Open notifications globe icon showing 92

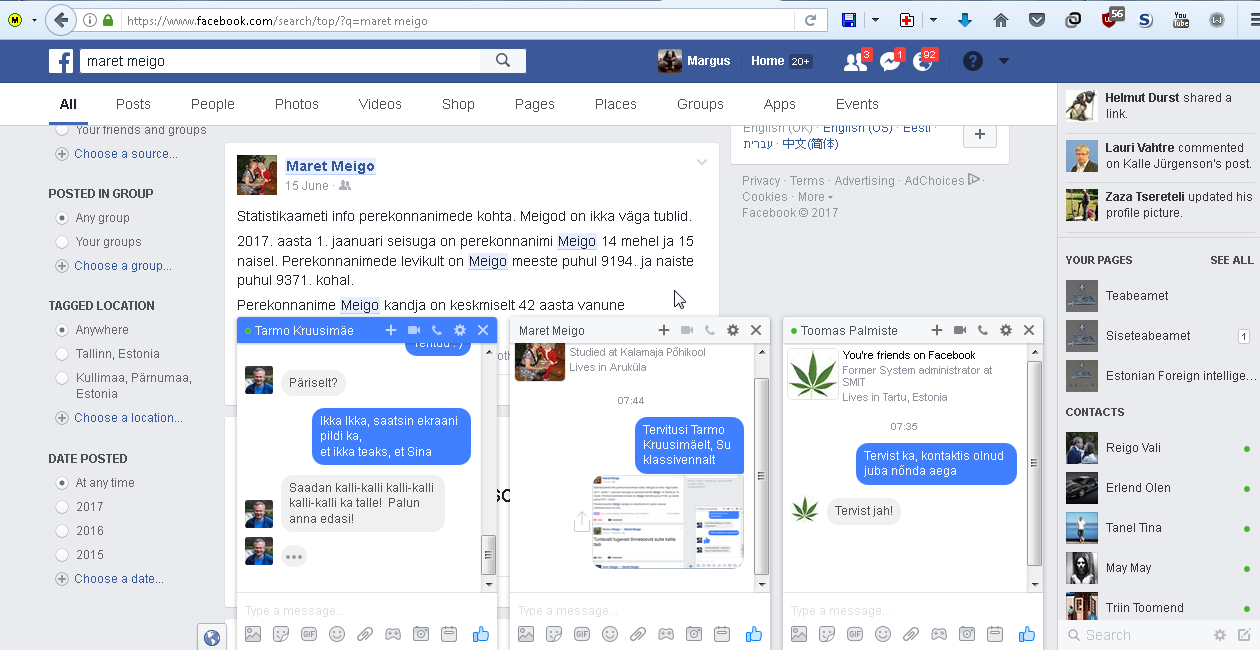pos(923,62)
